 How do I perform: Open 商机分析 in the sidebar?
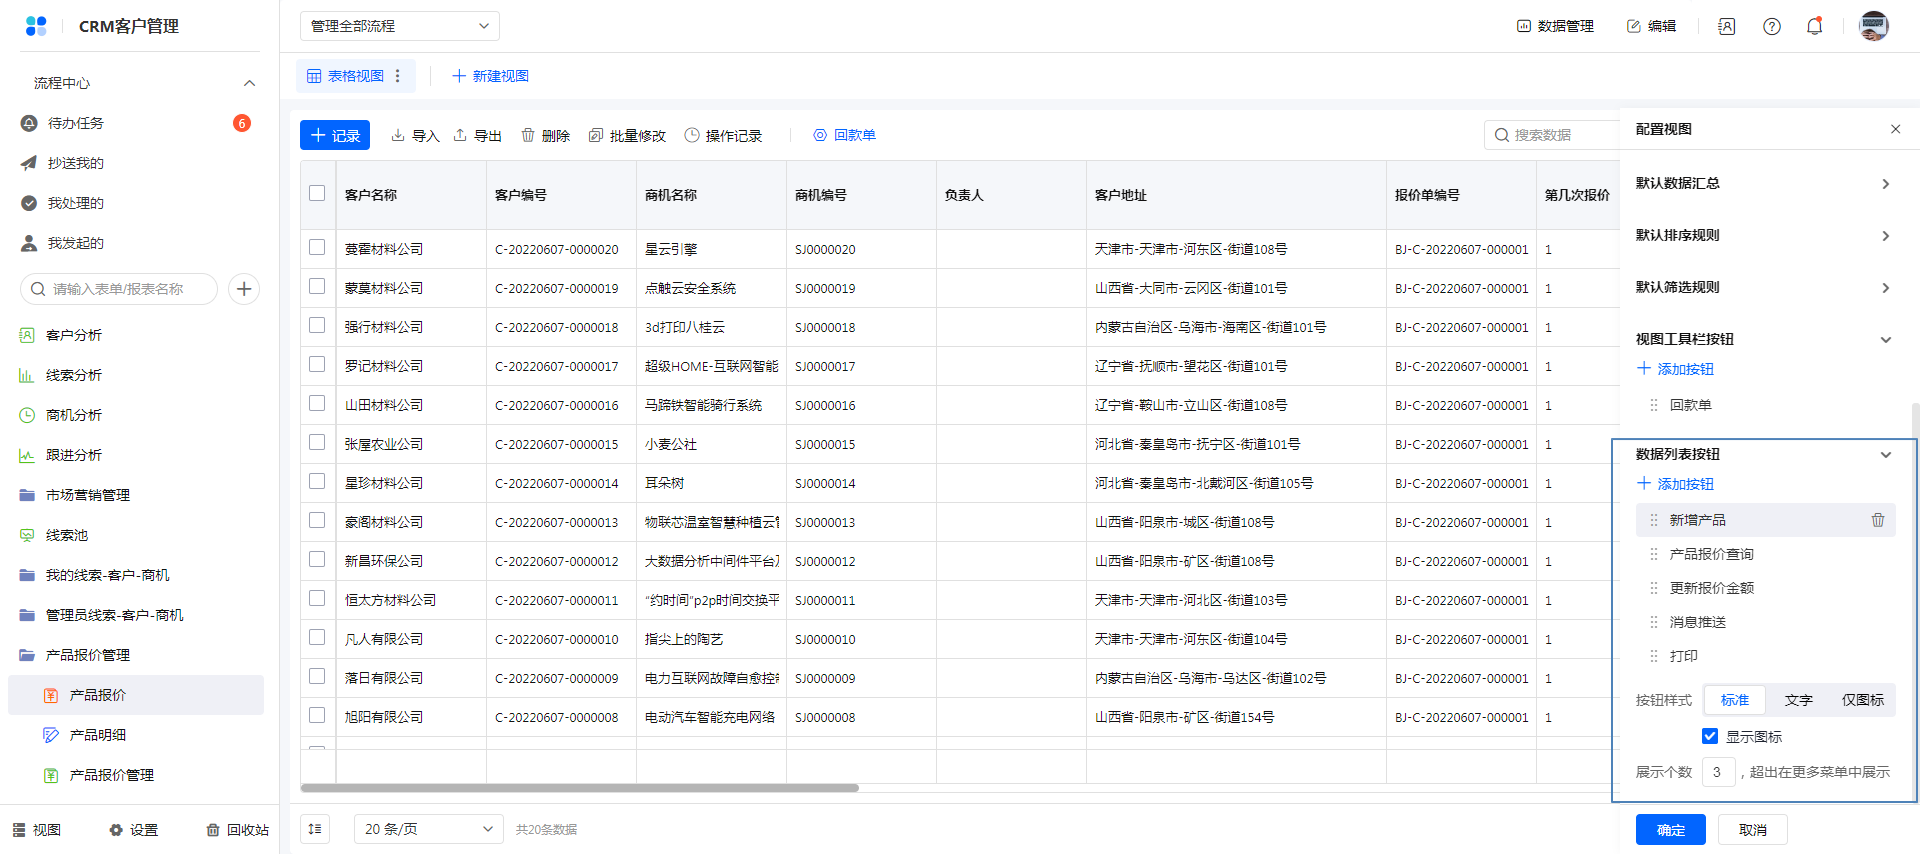[74, 415]
